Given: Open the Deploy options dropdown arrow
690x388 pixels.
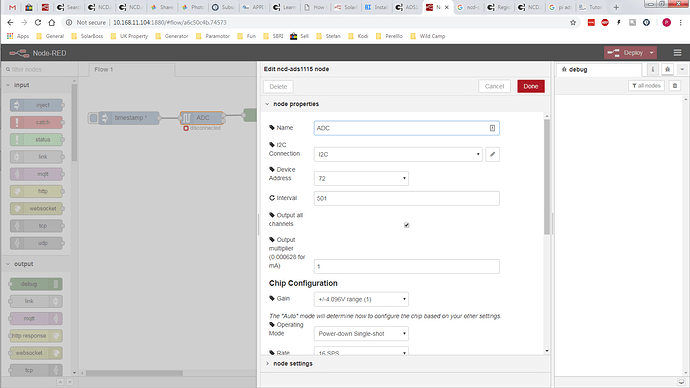Looking at the screenshot, I should 652,53.
